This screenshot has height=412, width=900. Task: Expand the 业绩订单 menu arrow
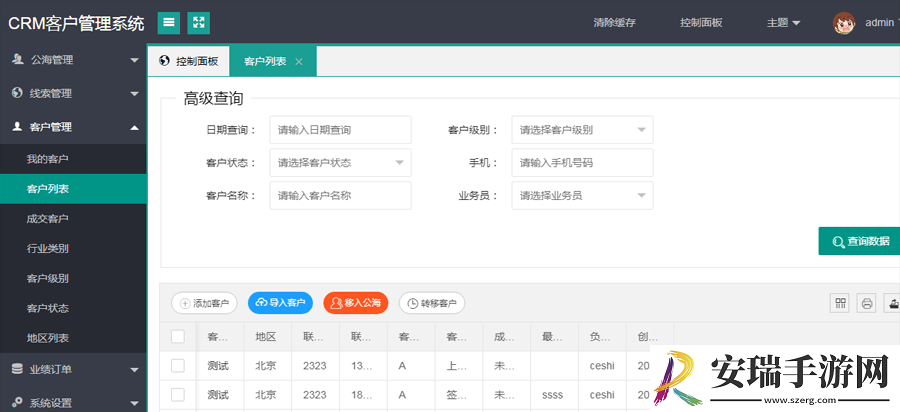coord(134,370)
